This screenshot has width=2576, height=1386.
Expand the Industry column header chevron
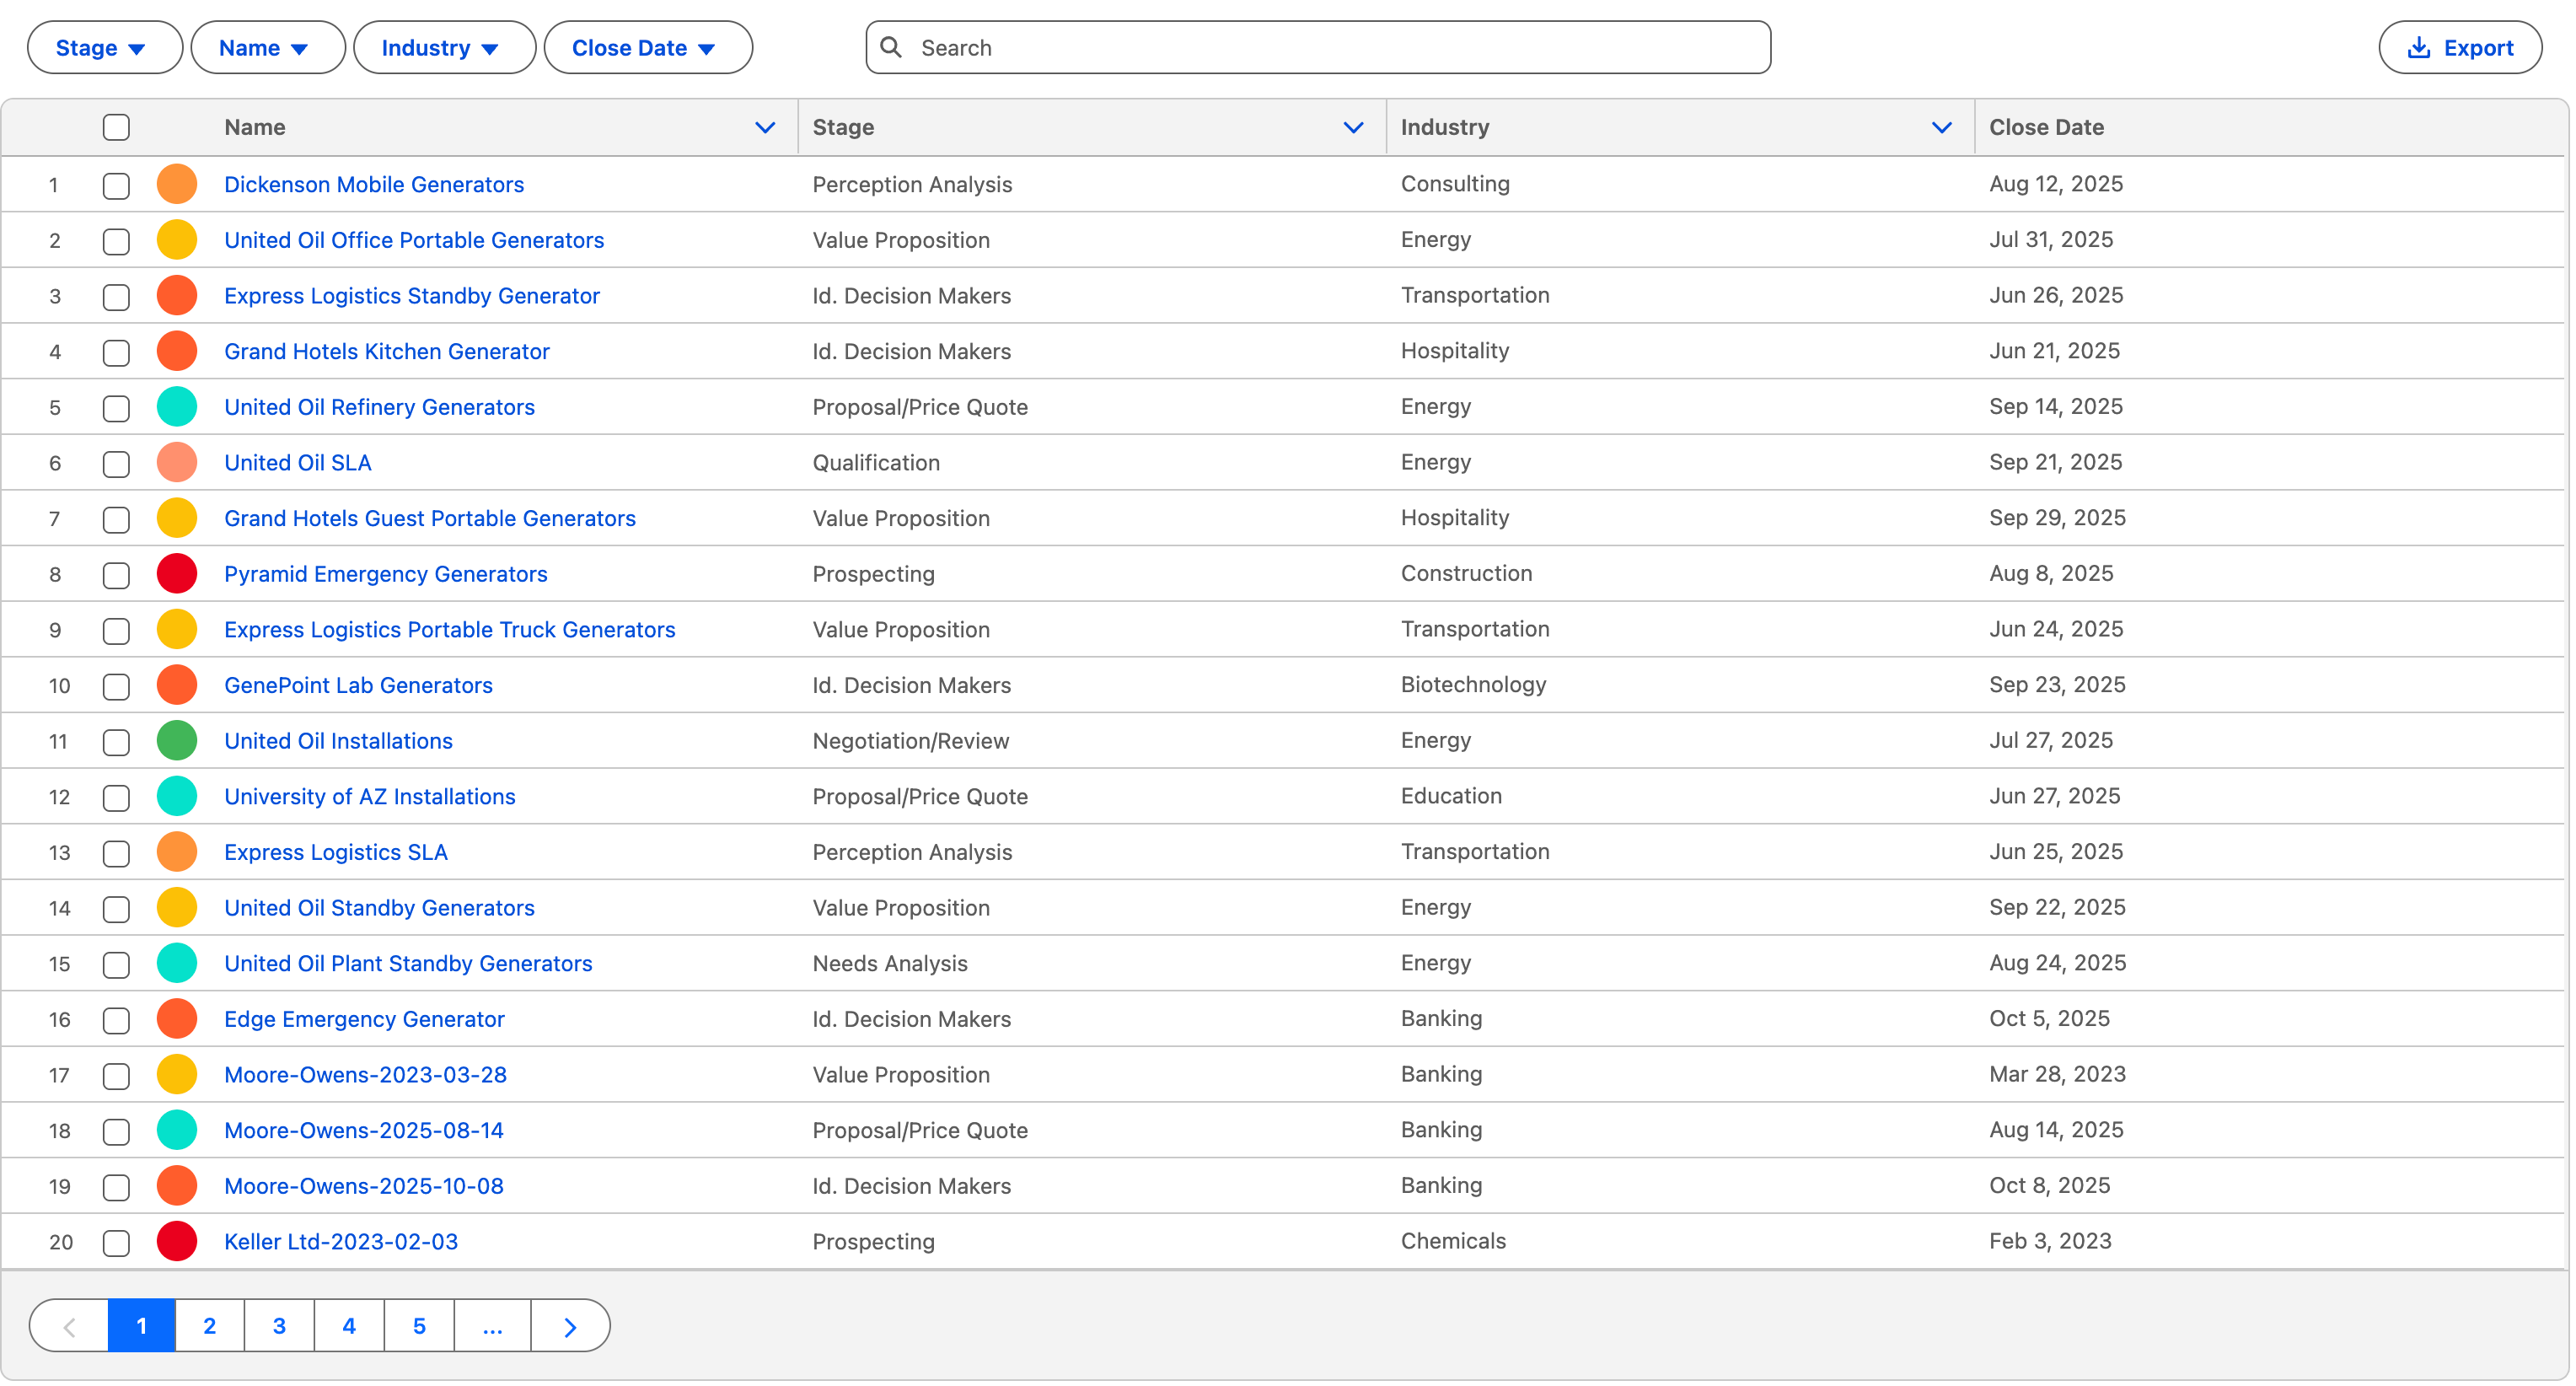click(1941, 127)
